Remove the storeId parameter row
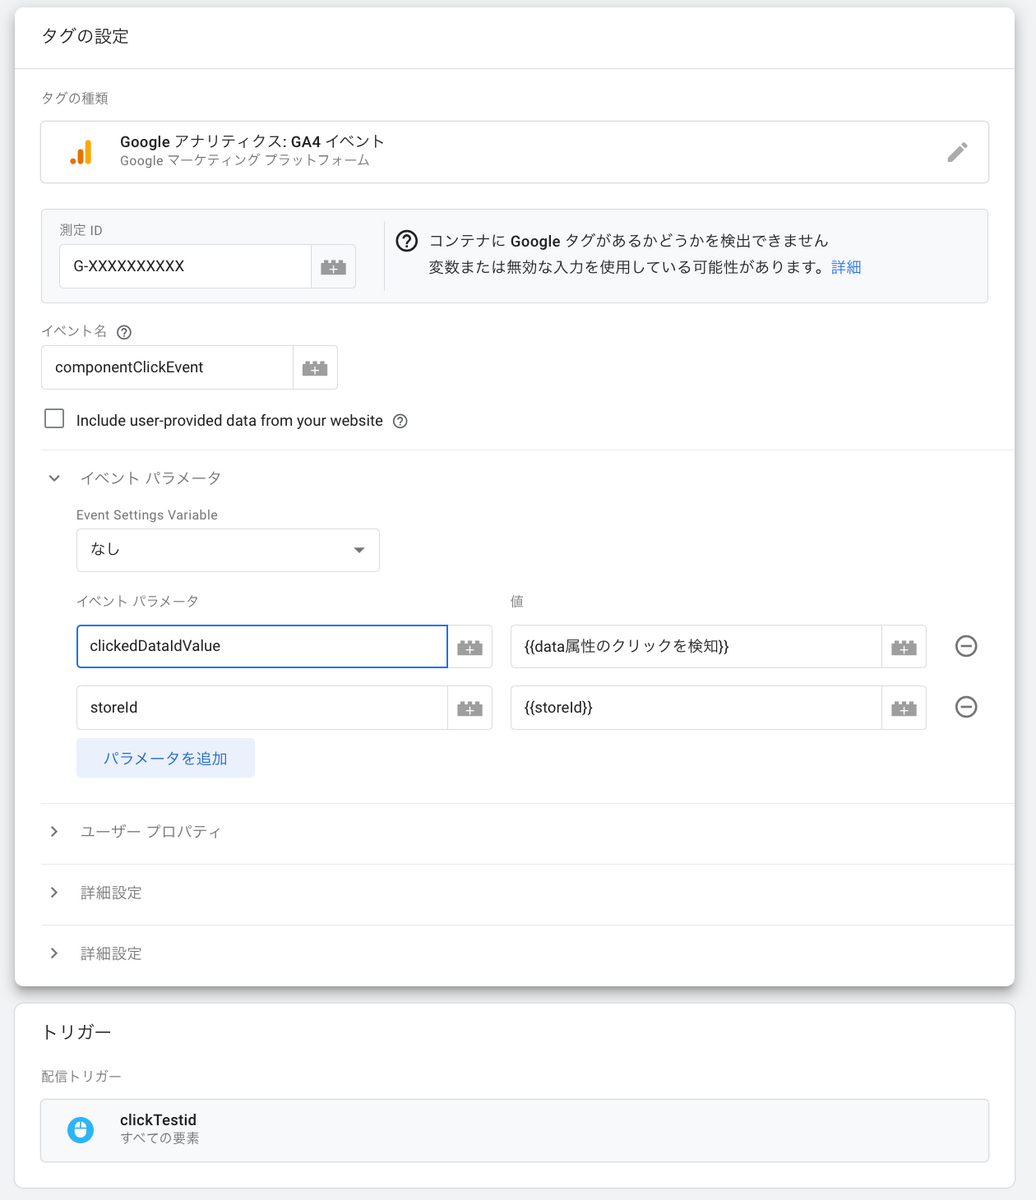 coord(966,707)
